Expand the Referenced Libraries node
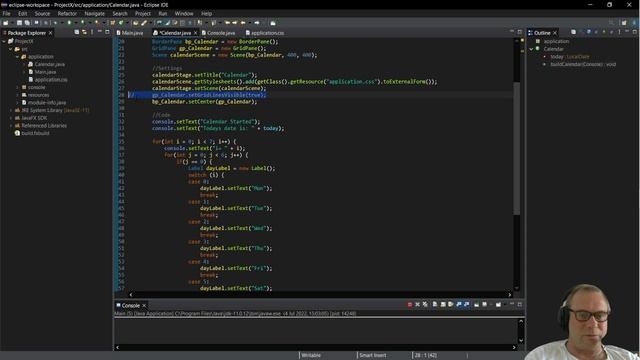Viewport: 640px width, 360px height. [11, 126]
